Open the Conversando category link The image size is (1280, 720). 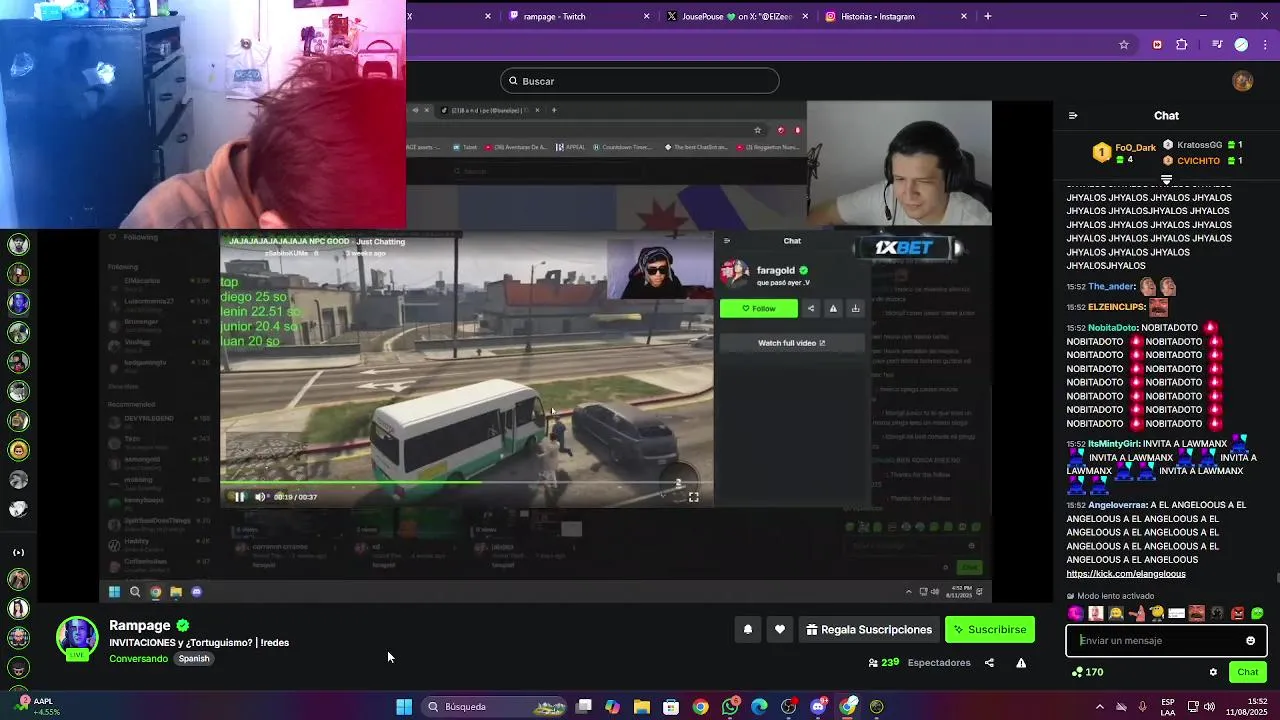point(138,659)
